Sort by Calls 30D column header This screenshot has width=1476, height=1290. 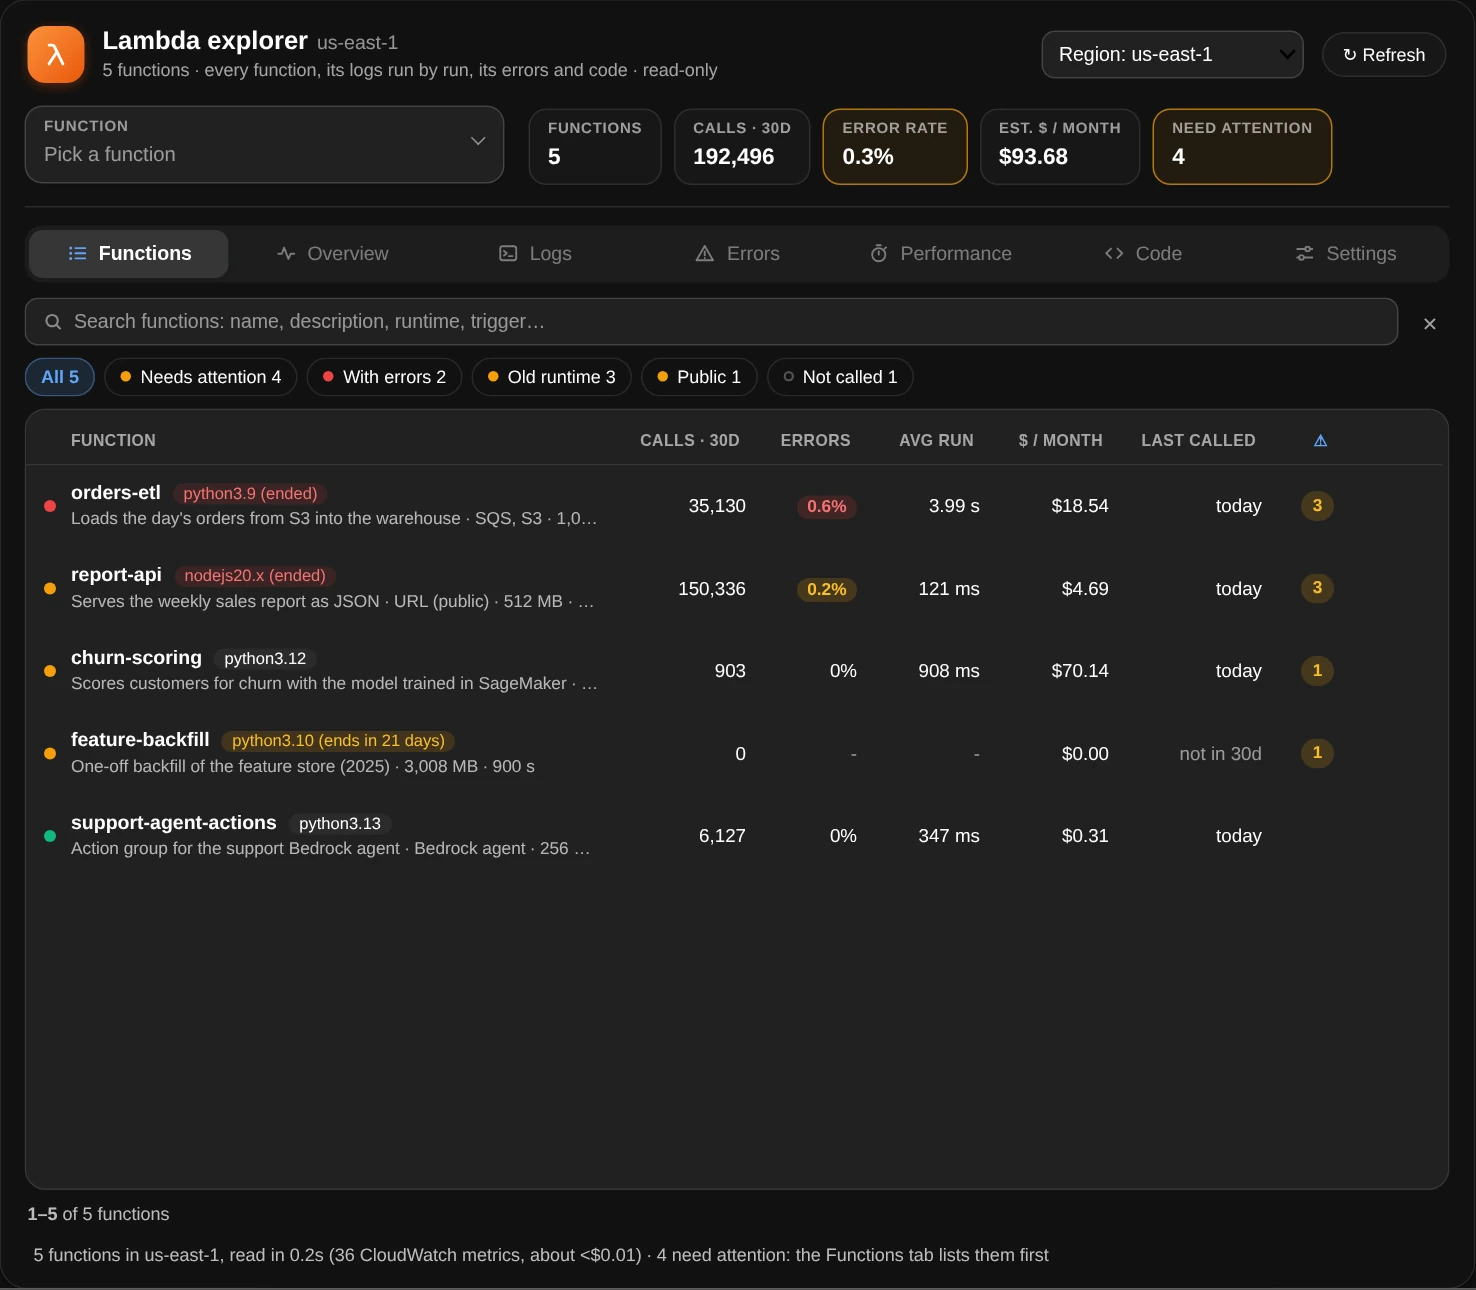690,441
